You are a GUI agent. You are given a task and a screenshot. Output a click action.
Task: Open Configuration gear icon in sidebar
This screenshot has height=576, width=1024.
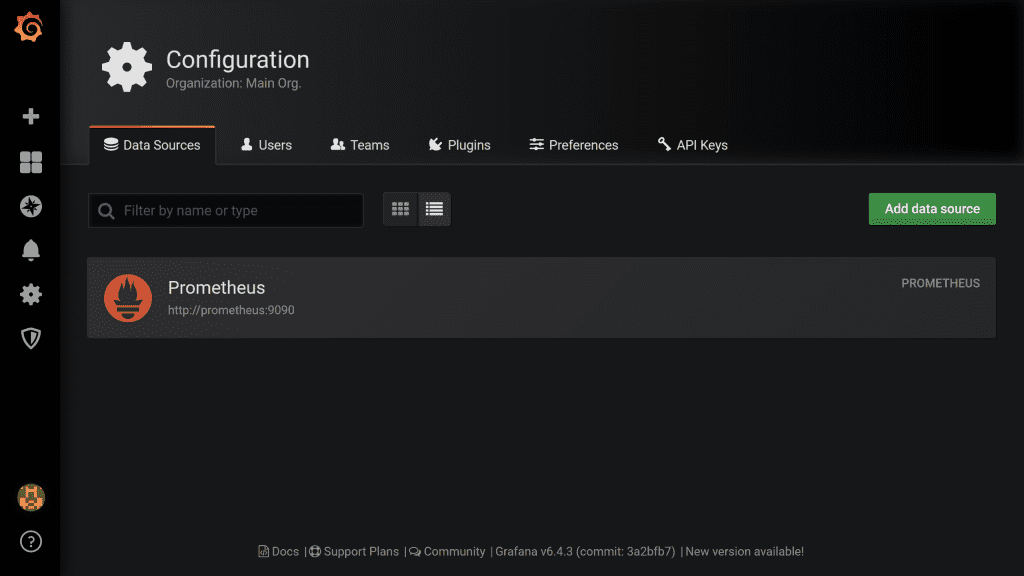(x=31, y=294)
